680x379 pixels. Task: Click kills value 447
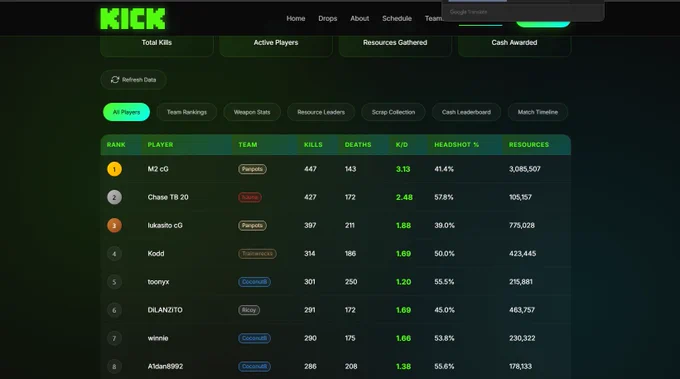pos(310,169)
